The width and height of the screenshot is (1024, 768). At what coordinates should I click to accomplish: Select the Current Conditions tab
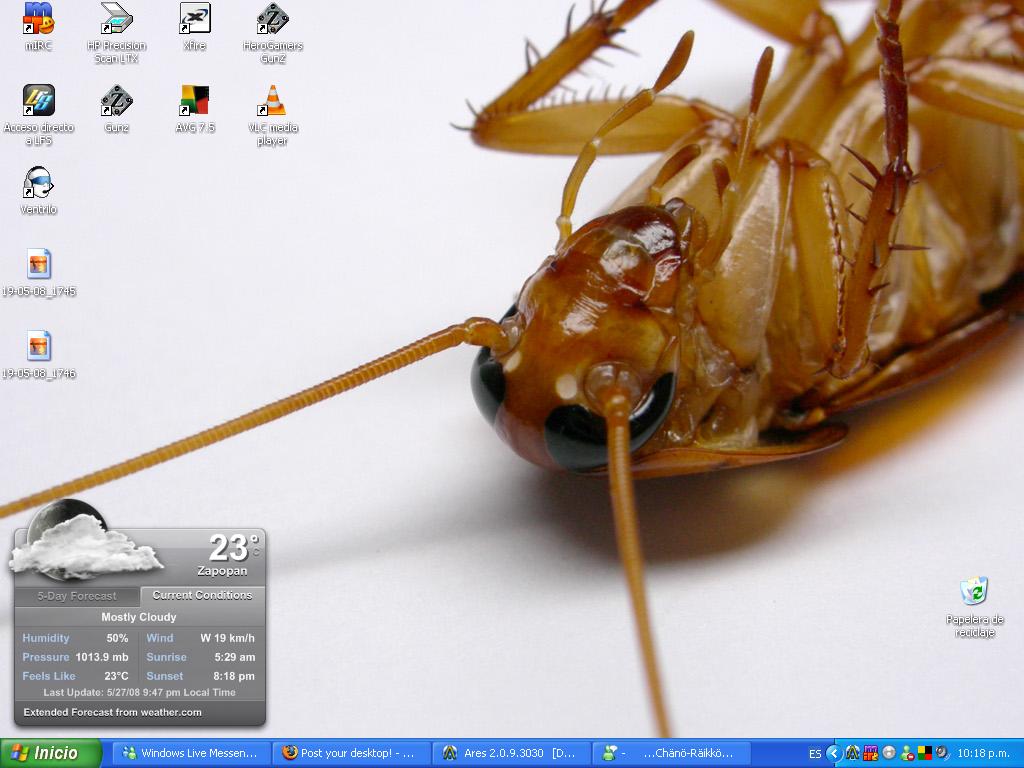[x=202, y=595]
